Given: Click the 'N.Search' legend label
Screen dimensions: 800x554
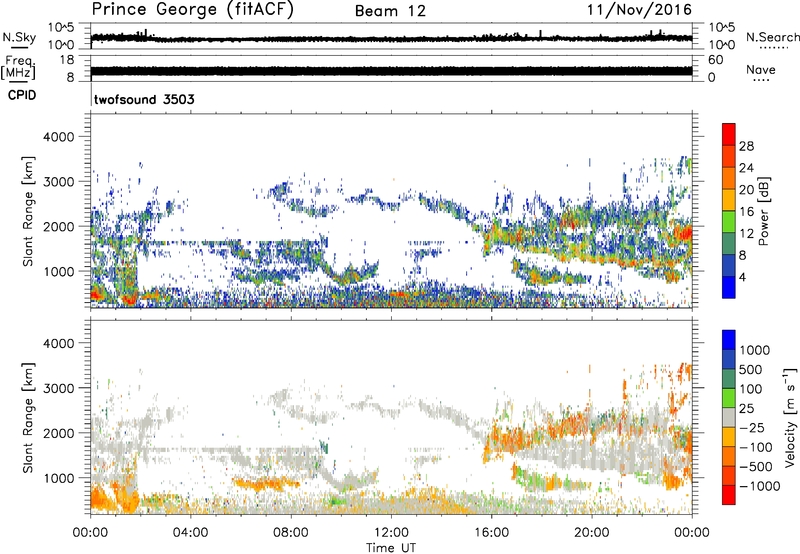Looking at the screenshot, I should tap(772, 37).
